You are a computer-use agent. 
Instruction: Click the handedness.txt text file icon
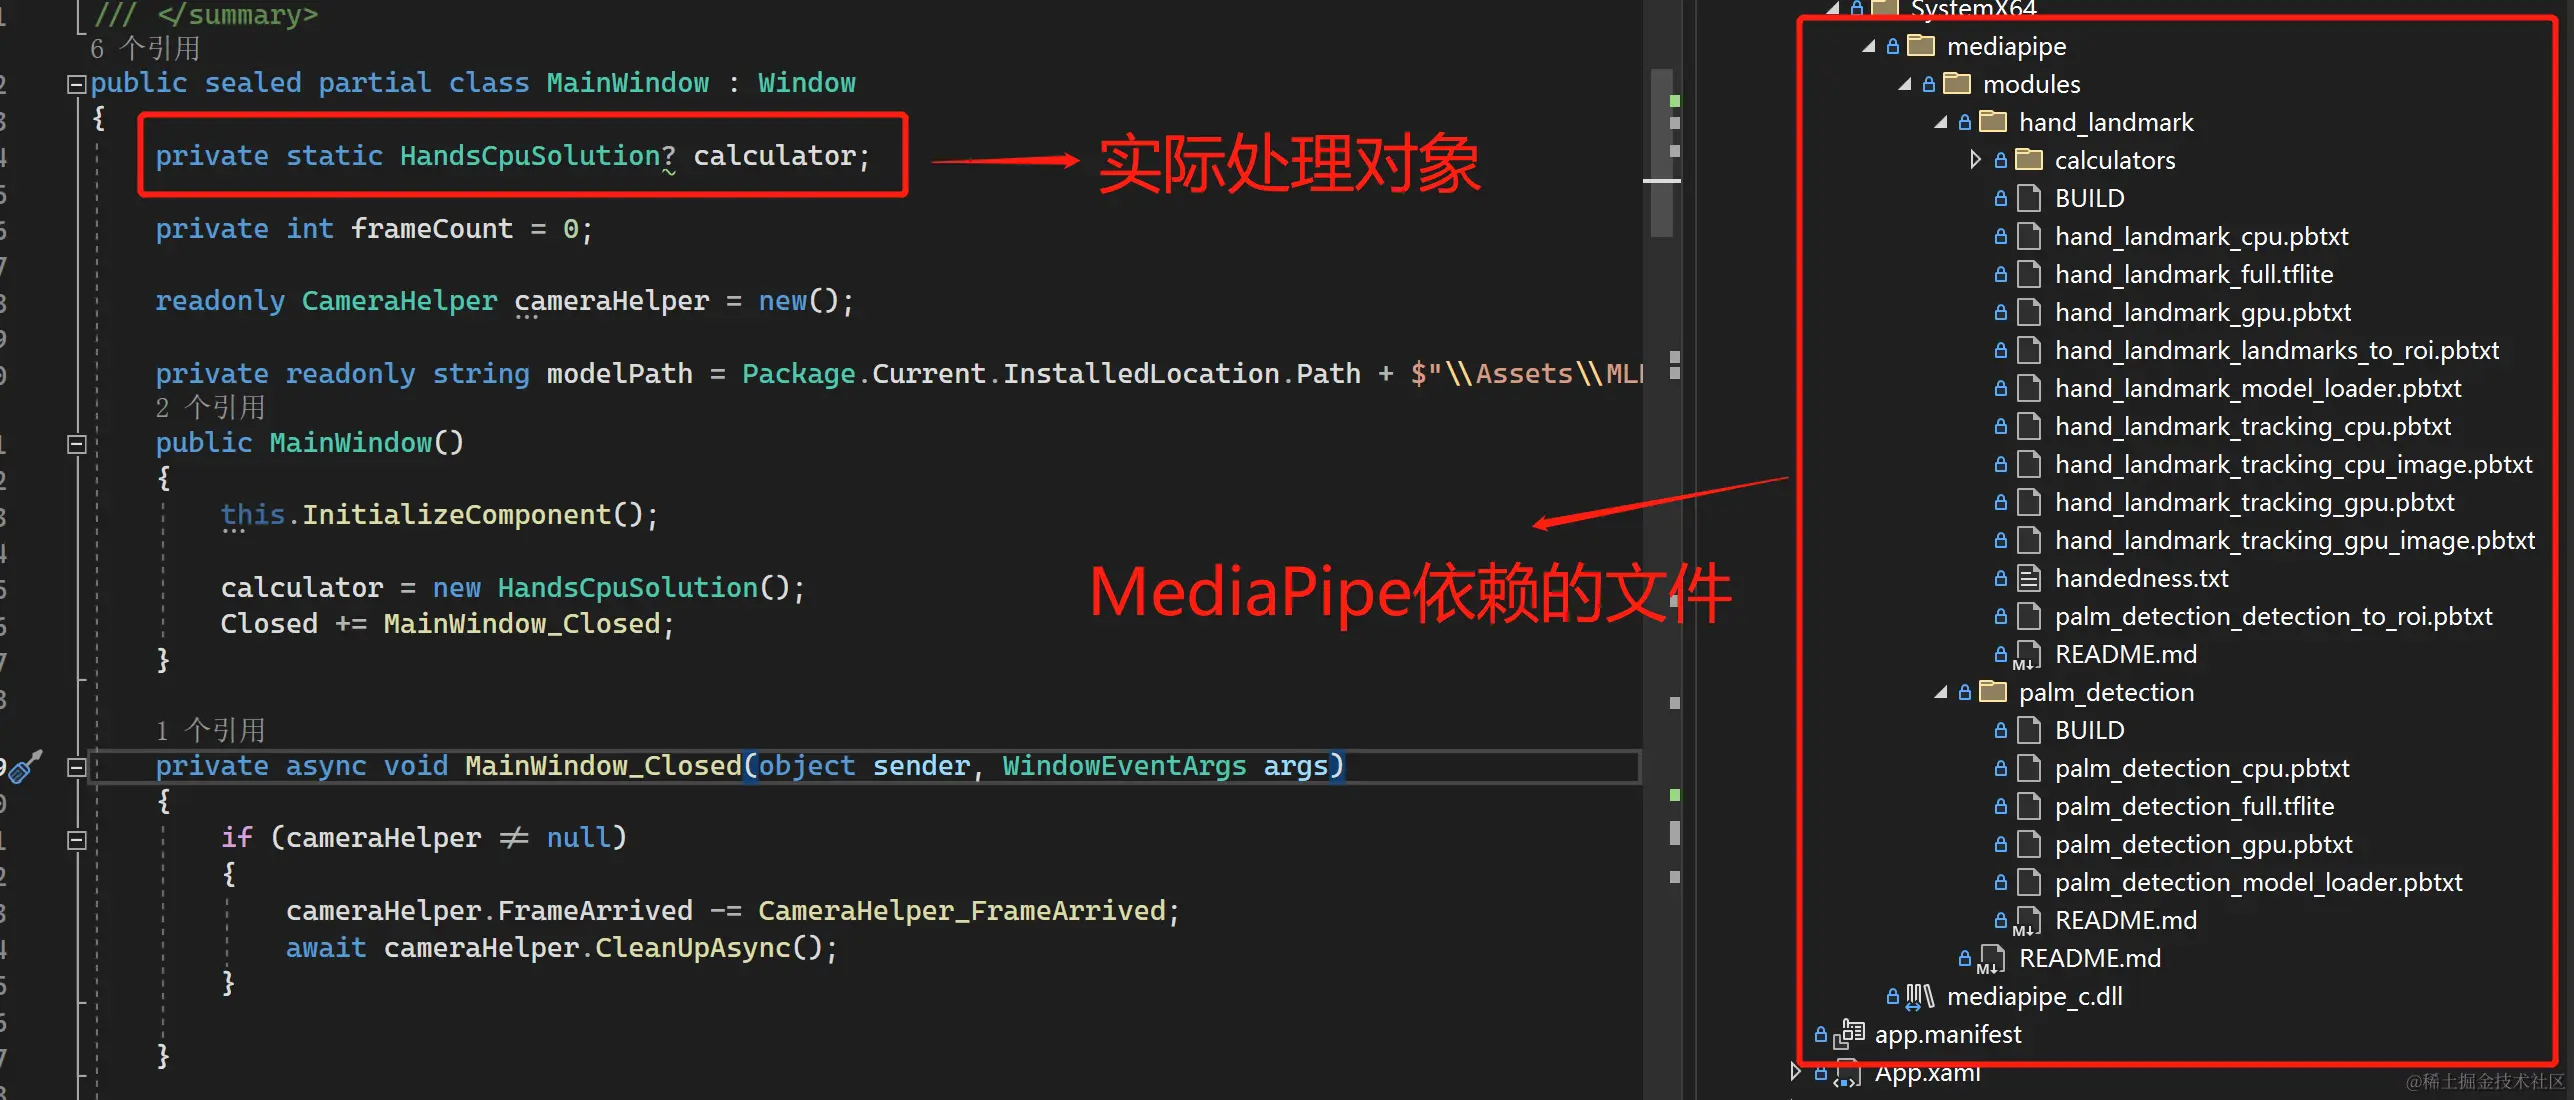2028,578
